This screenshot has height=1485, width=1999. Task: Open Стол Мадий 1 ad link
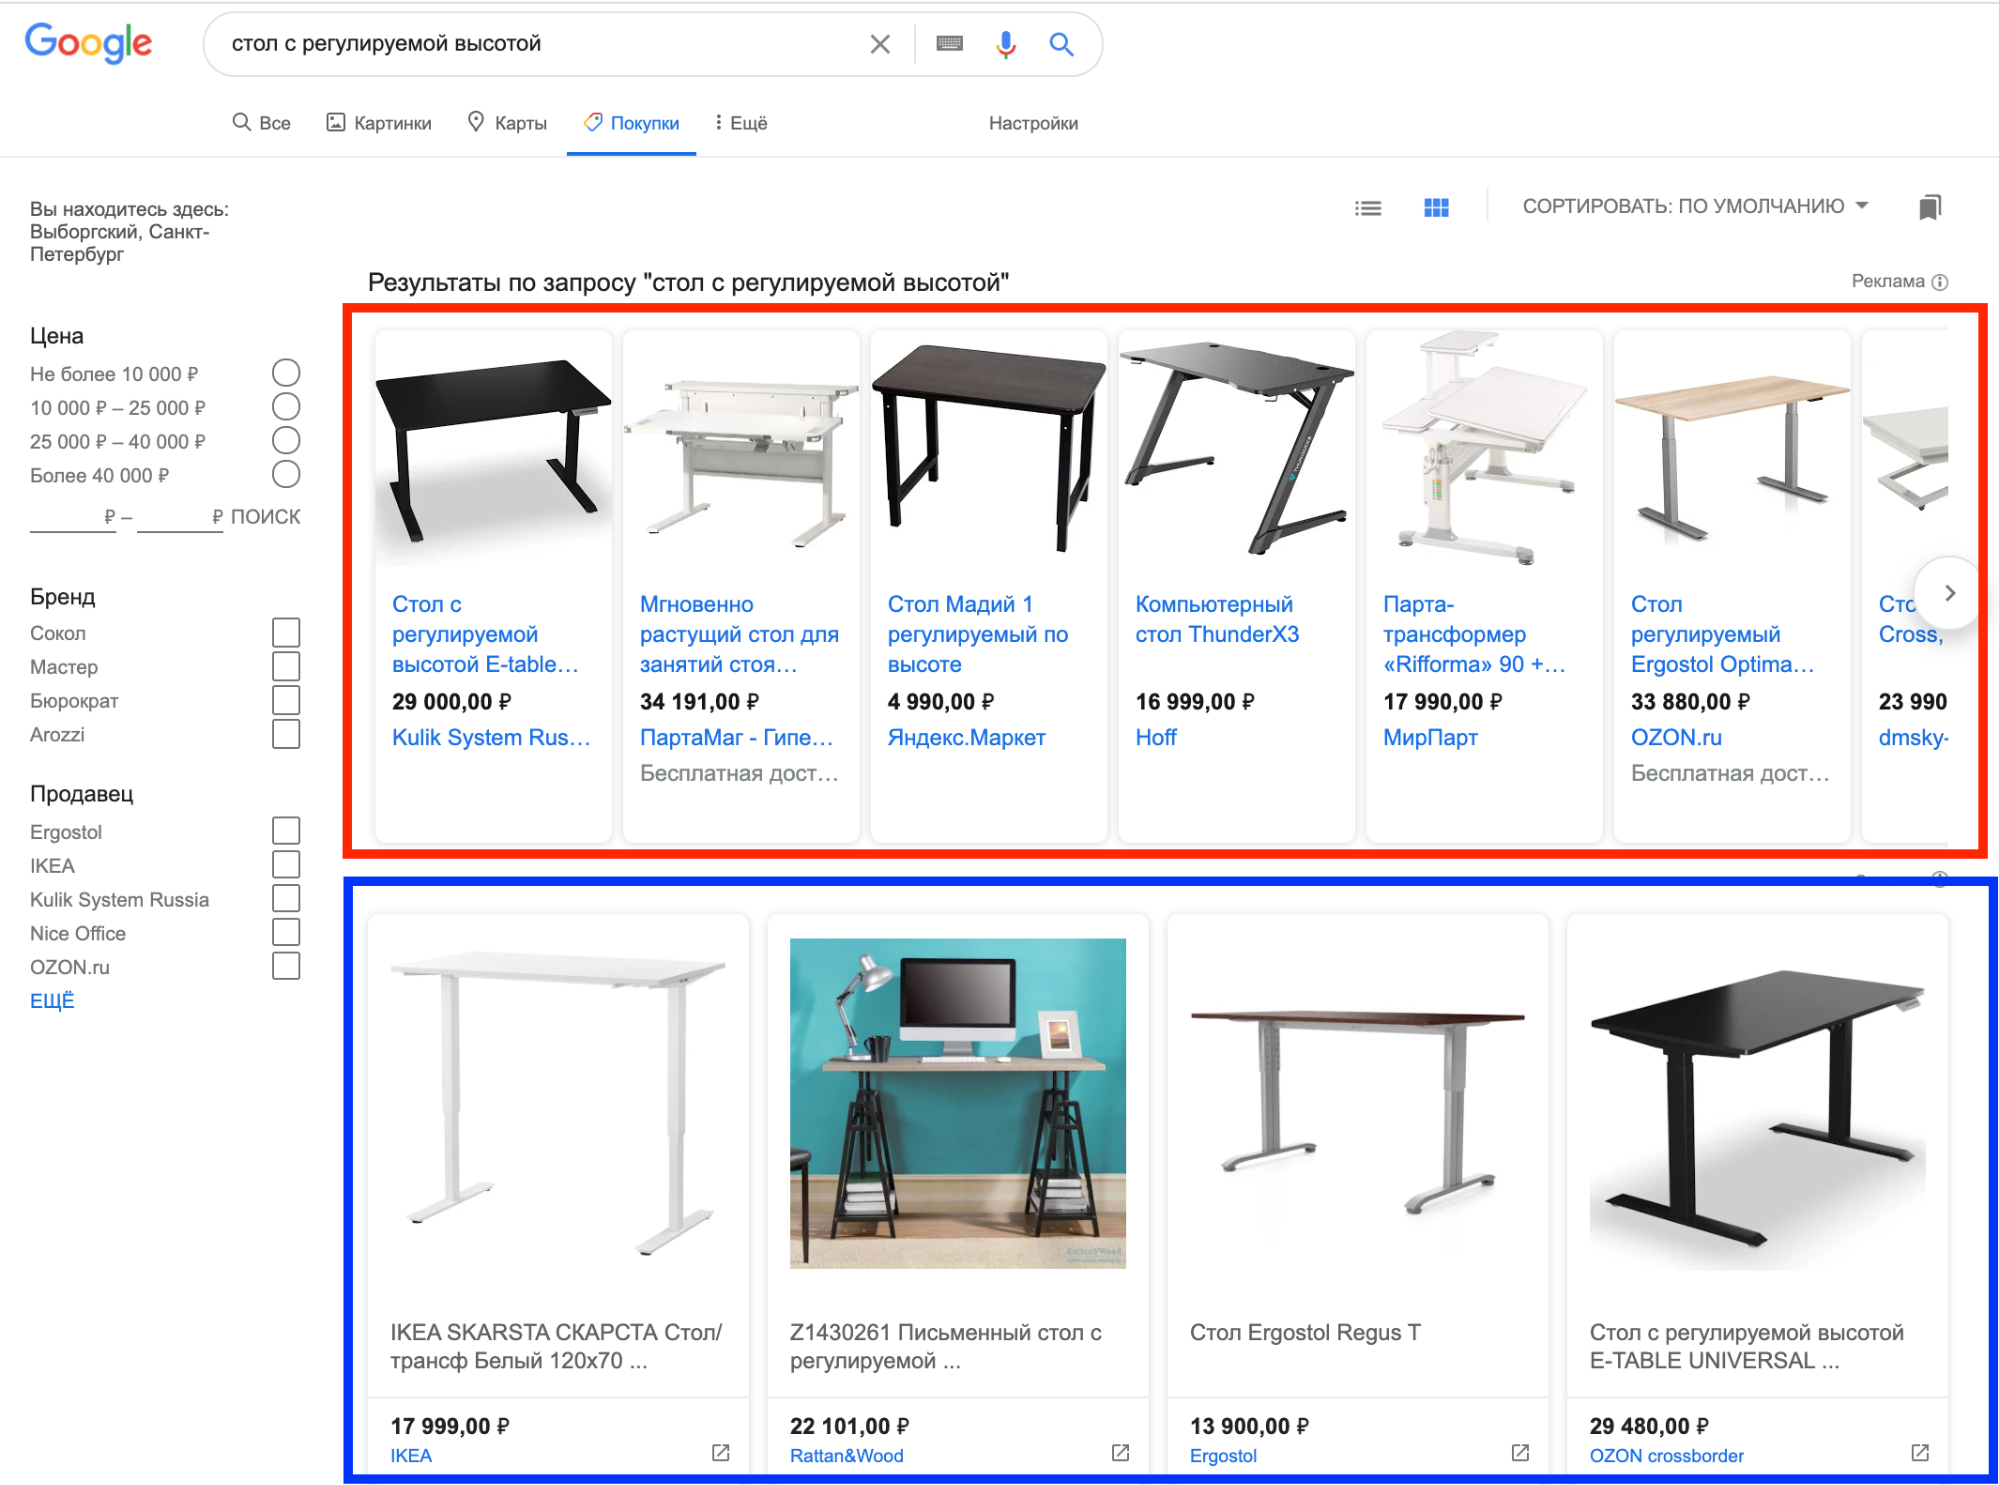click(x=978, y=634)
